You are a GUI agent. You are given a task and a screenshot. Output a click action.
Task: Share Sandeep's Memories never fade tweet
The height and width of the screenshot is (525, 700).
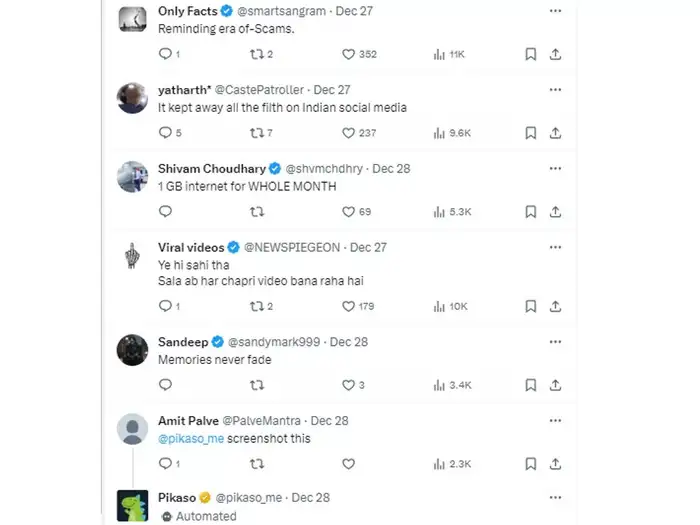tap(556, 385)
